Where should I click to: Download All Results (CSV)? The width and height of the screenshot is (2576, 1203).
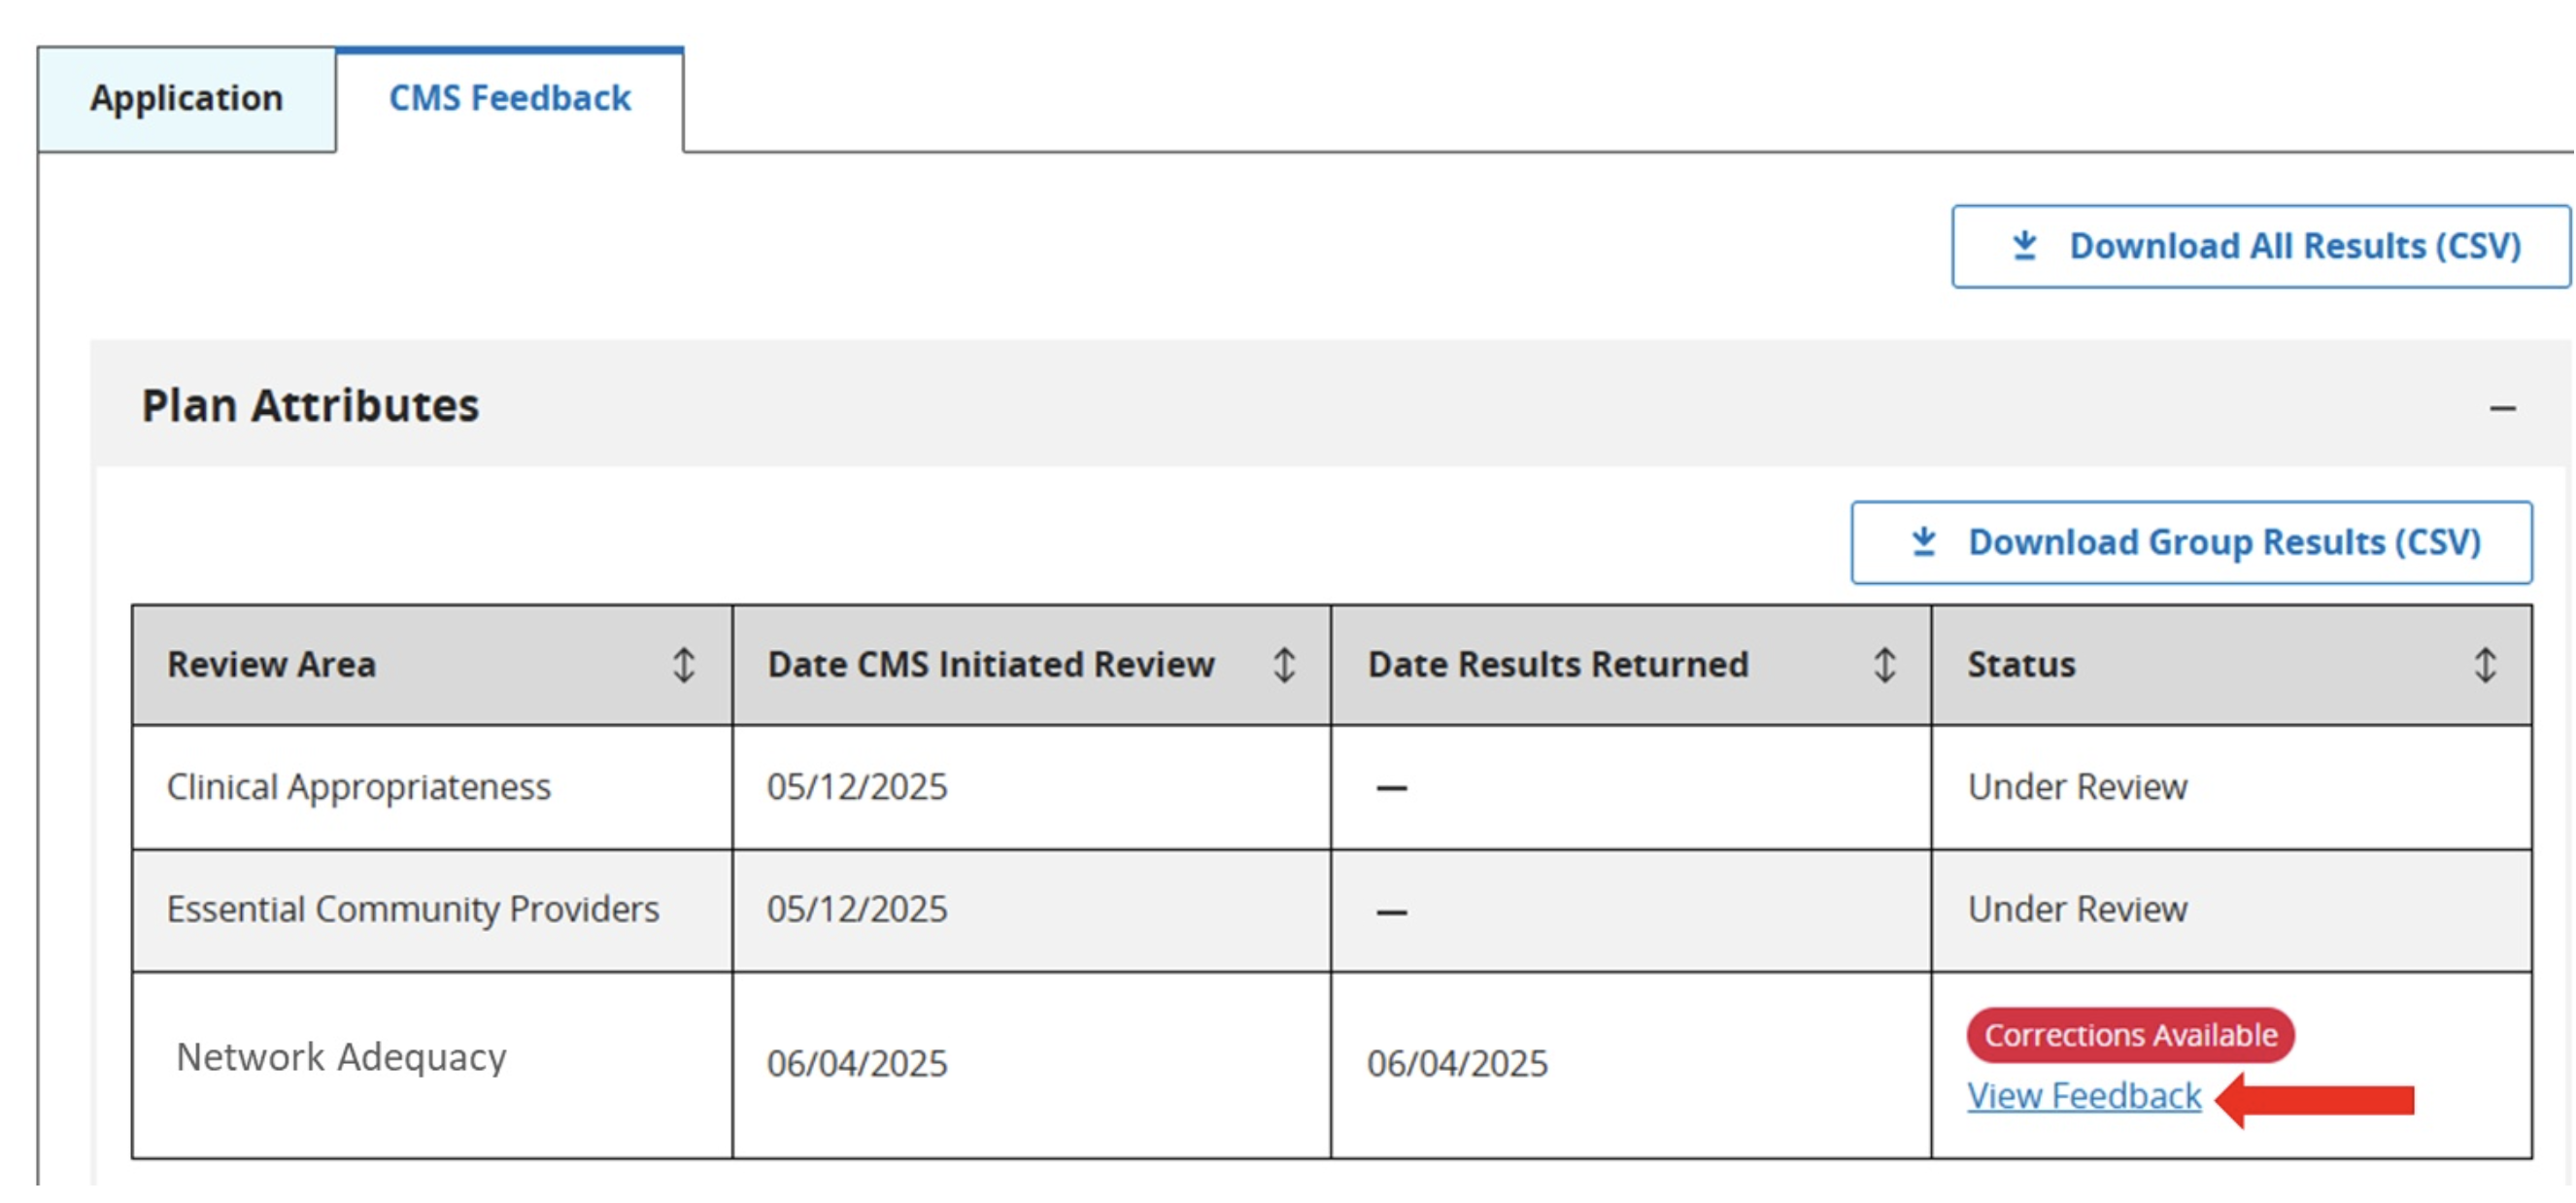point(2260,246)
